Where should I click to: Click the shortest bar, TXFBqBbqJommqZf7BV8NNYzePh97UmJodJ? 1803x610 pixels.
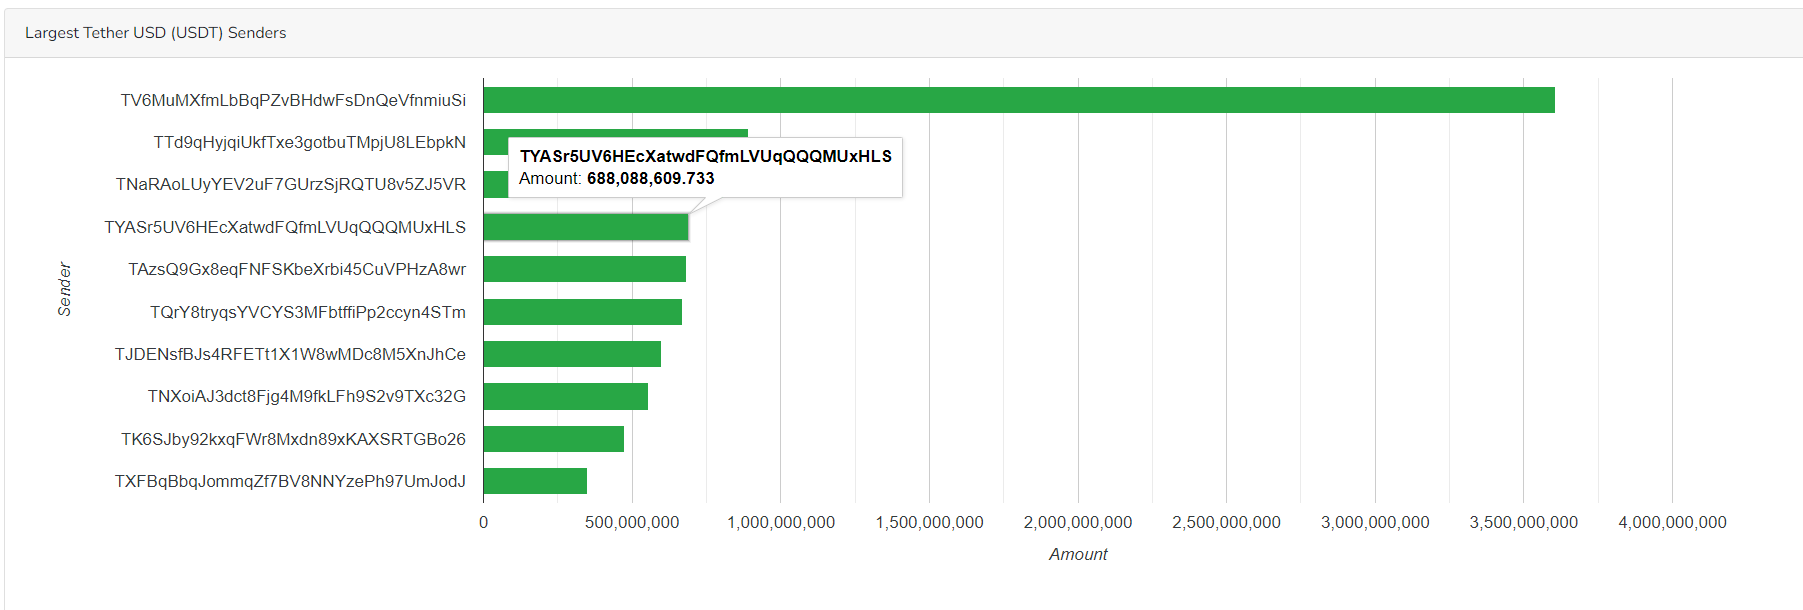(x=535, y=481)
